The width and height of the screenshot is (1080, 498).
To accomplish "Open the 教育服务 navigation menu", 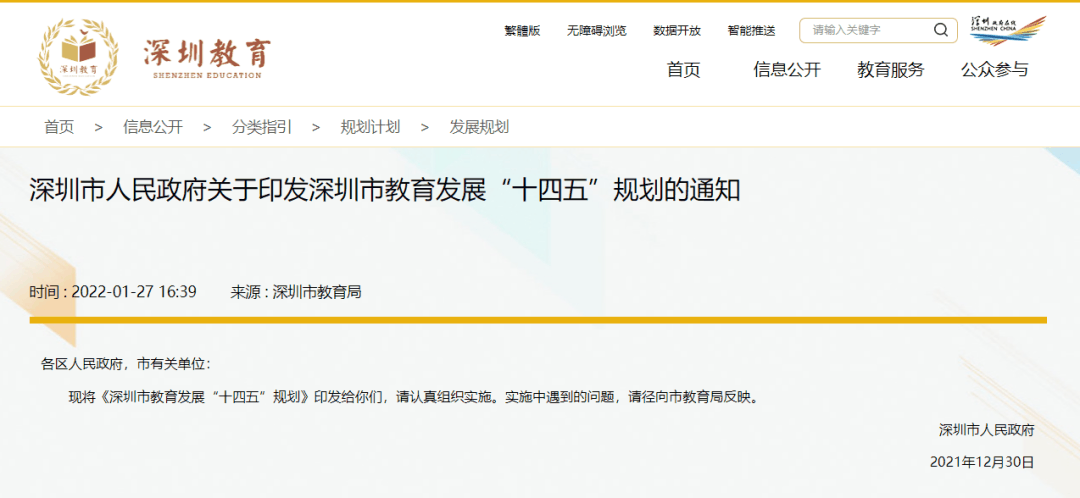I will click(x=891, y=70).
